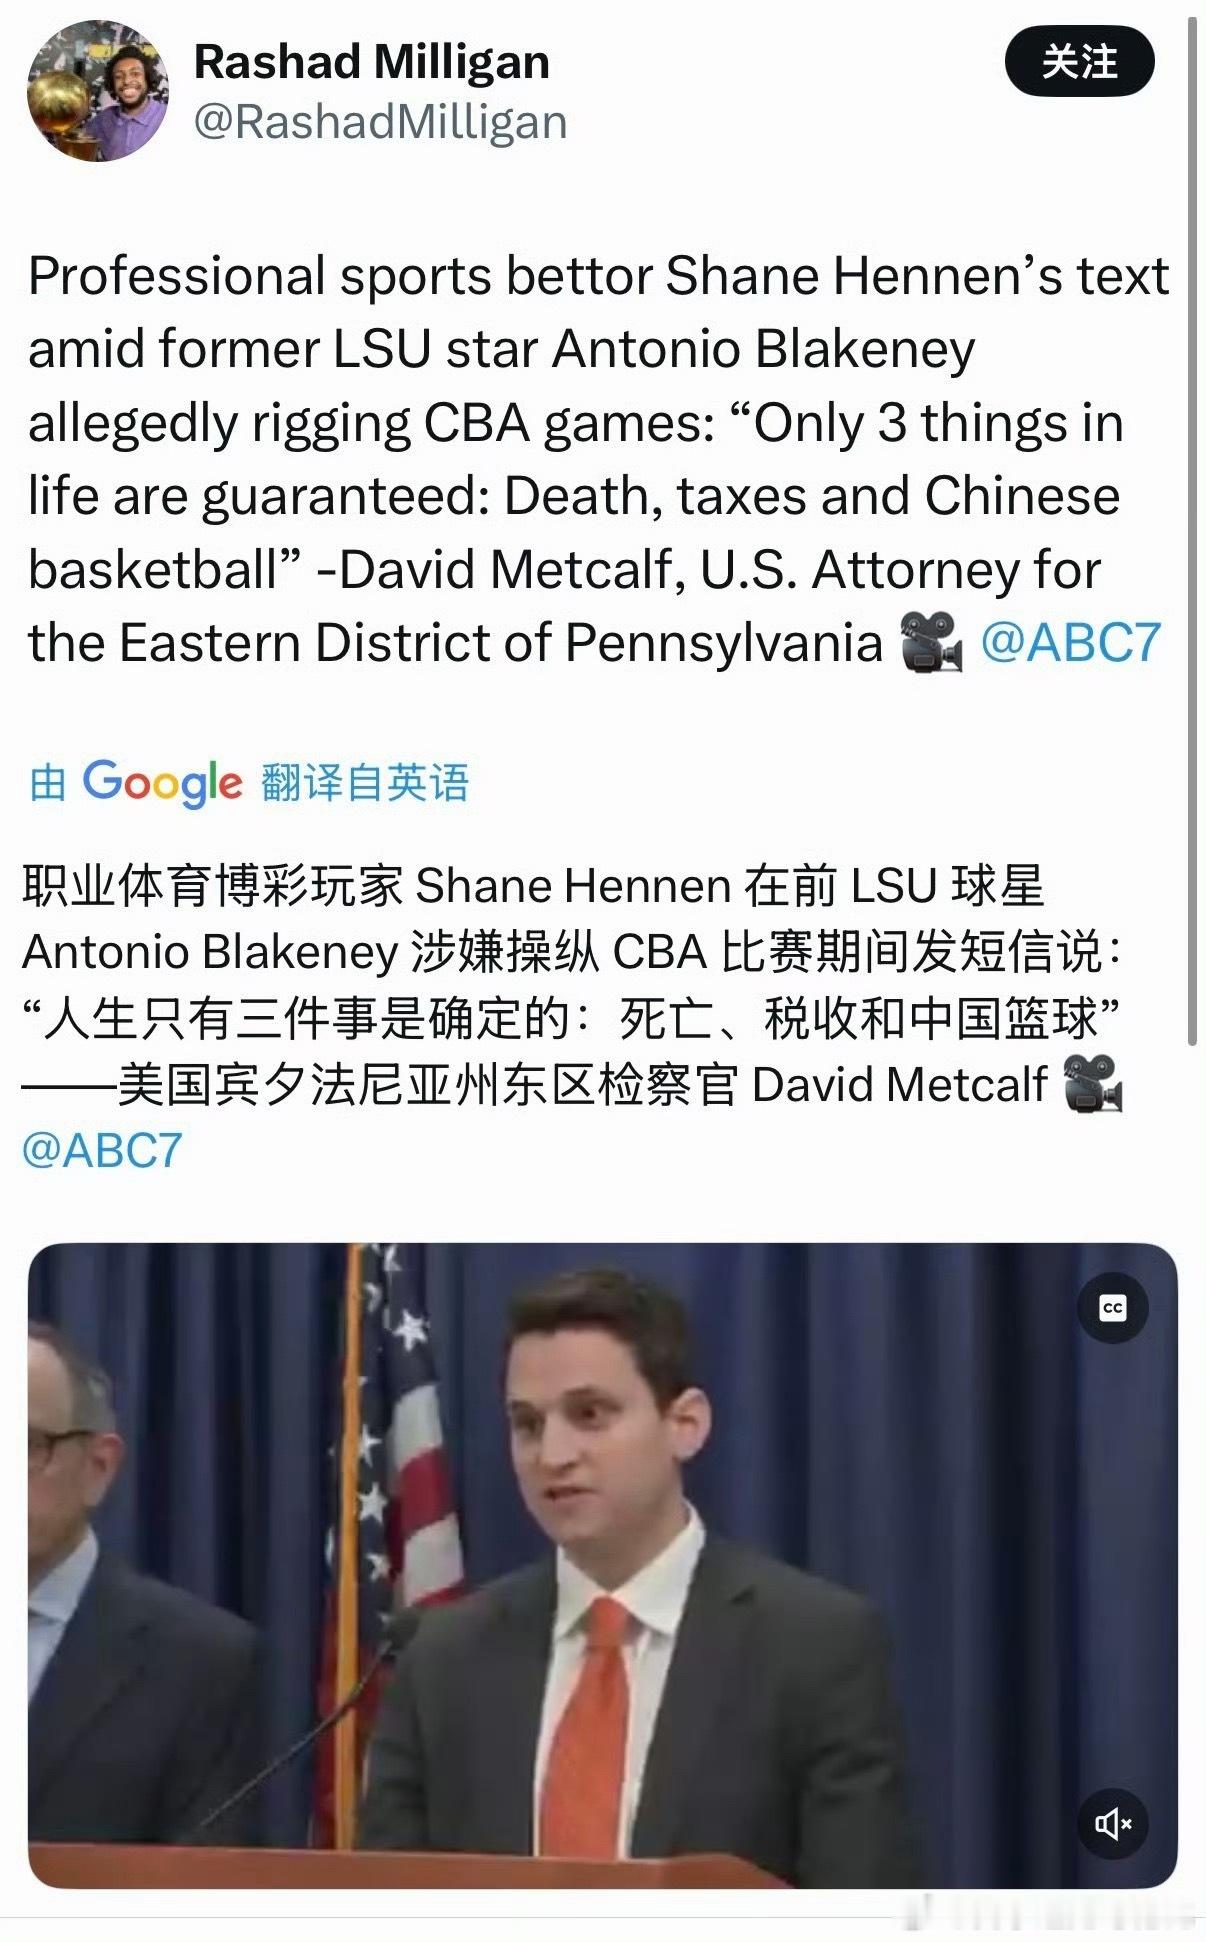This screenshot has width=1206, height=1942.
Task: Open @ABC7 mention in Chinese translation
Action: click(102, 1151)
